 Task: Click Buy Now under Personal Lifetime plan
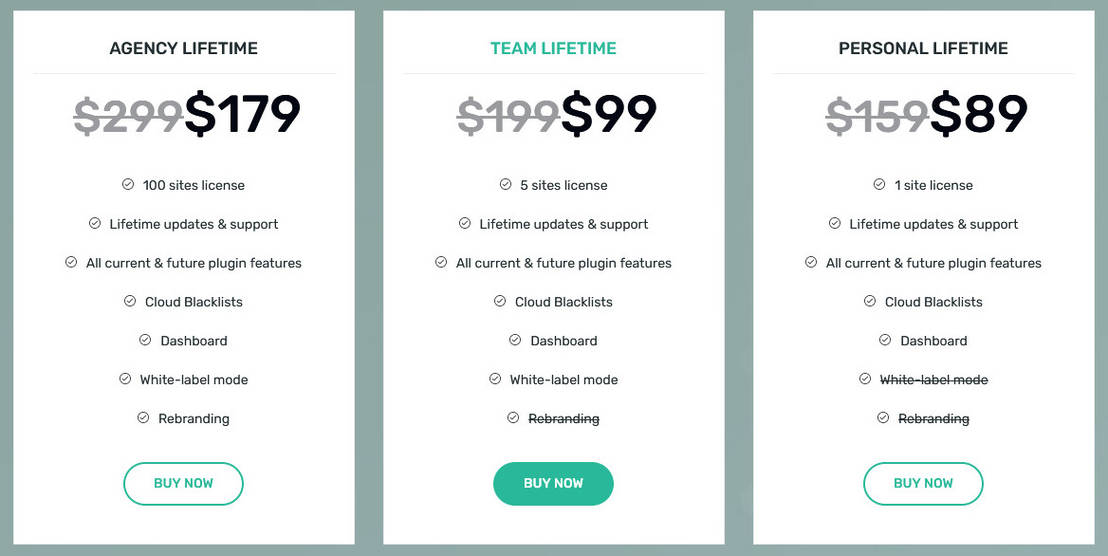point(923,483)
